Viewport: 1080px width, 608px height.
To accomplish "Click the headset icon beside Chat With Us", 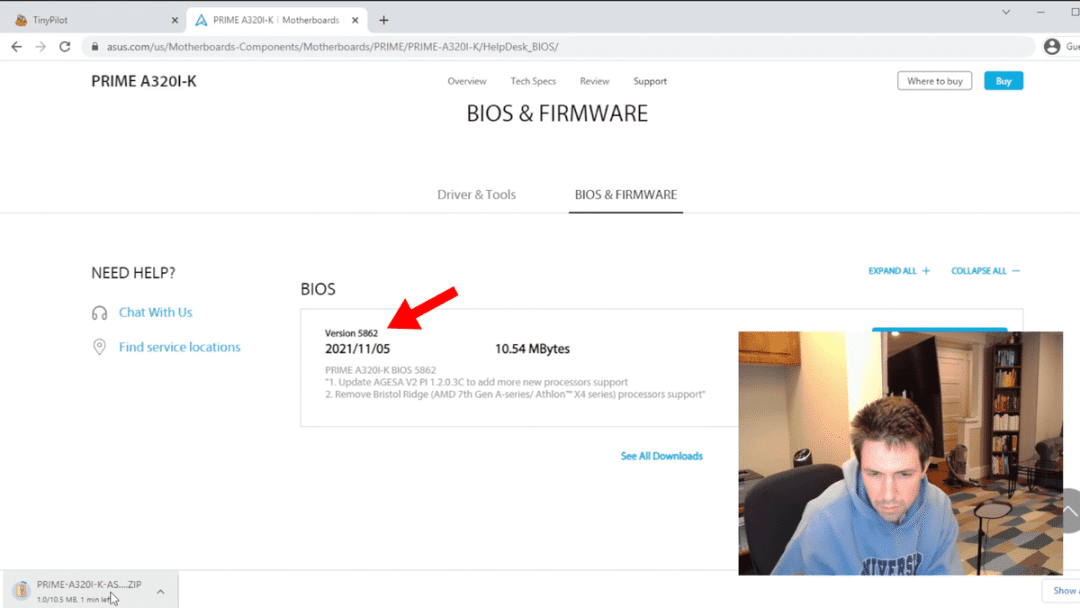I will point(99,313).
